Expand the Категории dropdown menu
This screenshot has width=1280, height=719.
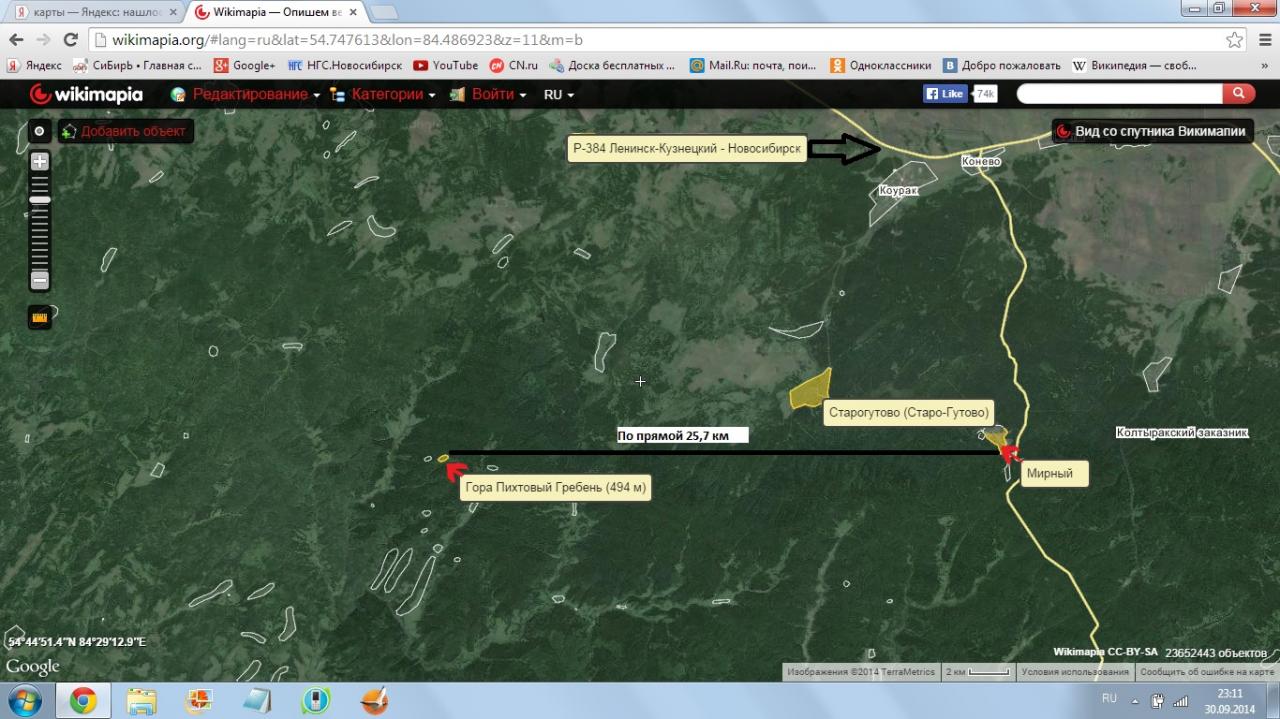point(387,95)
